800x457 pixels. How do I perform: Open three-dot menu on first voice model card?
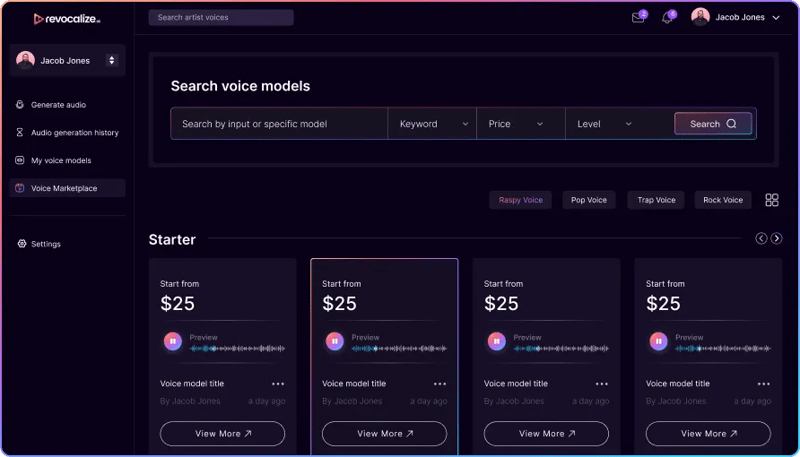click(278, 384)
